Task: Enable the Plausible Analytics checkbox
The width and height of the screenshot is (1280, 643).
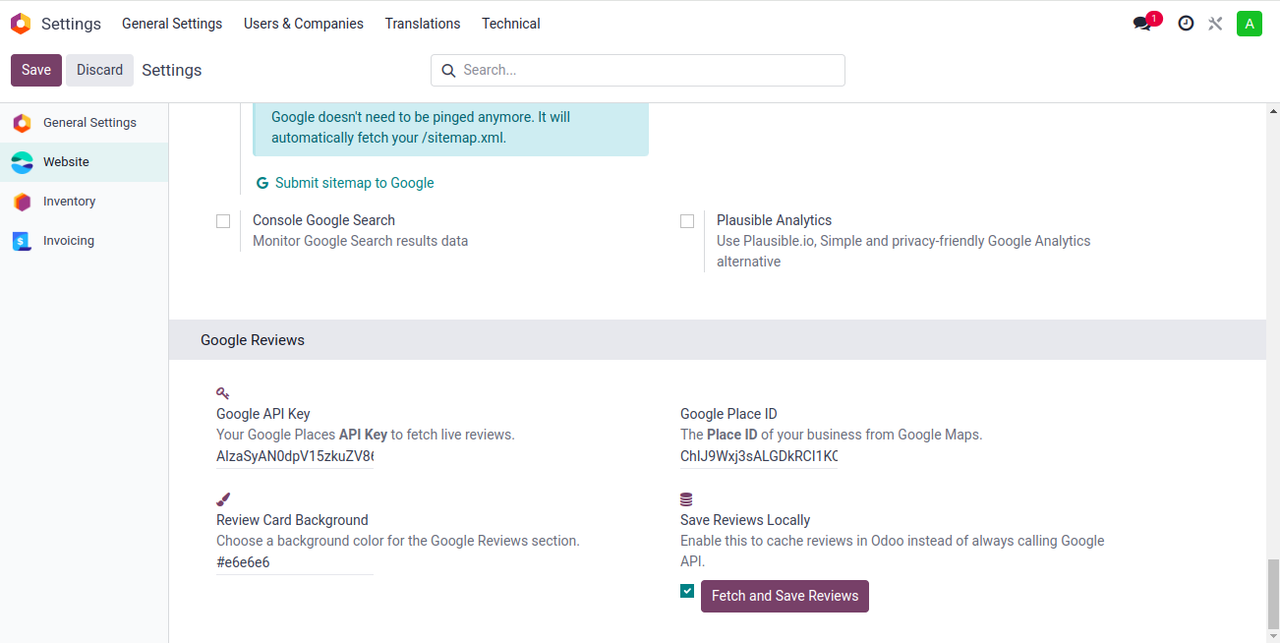Action: coord(687,221)
